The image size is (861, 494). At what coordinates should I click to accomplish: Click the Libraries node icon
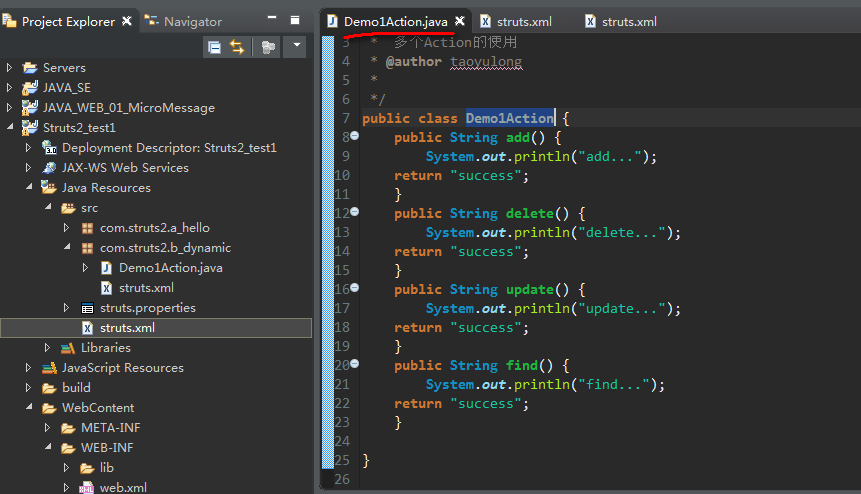pyautogui.click(x=68, y=348)
